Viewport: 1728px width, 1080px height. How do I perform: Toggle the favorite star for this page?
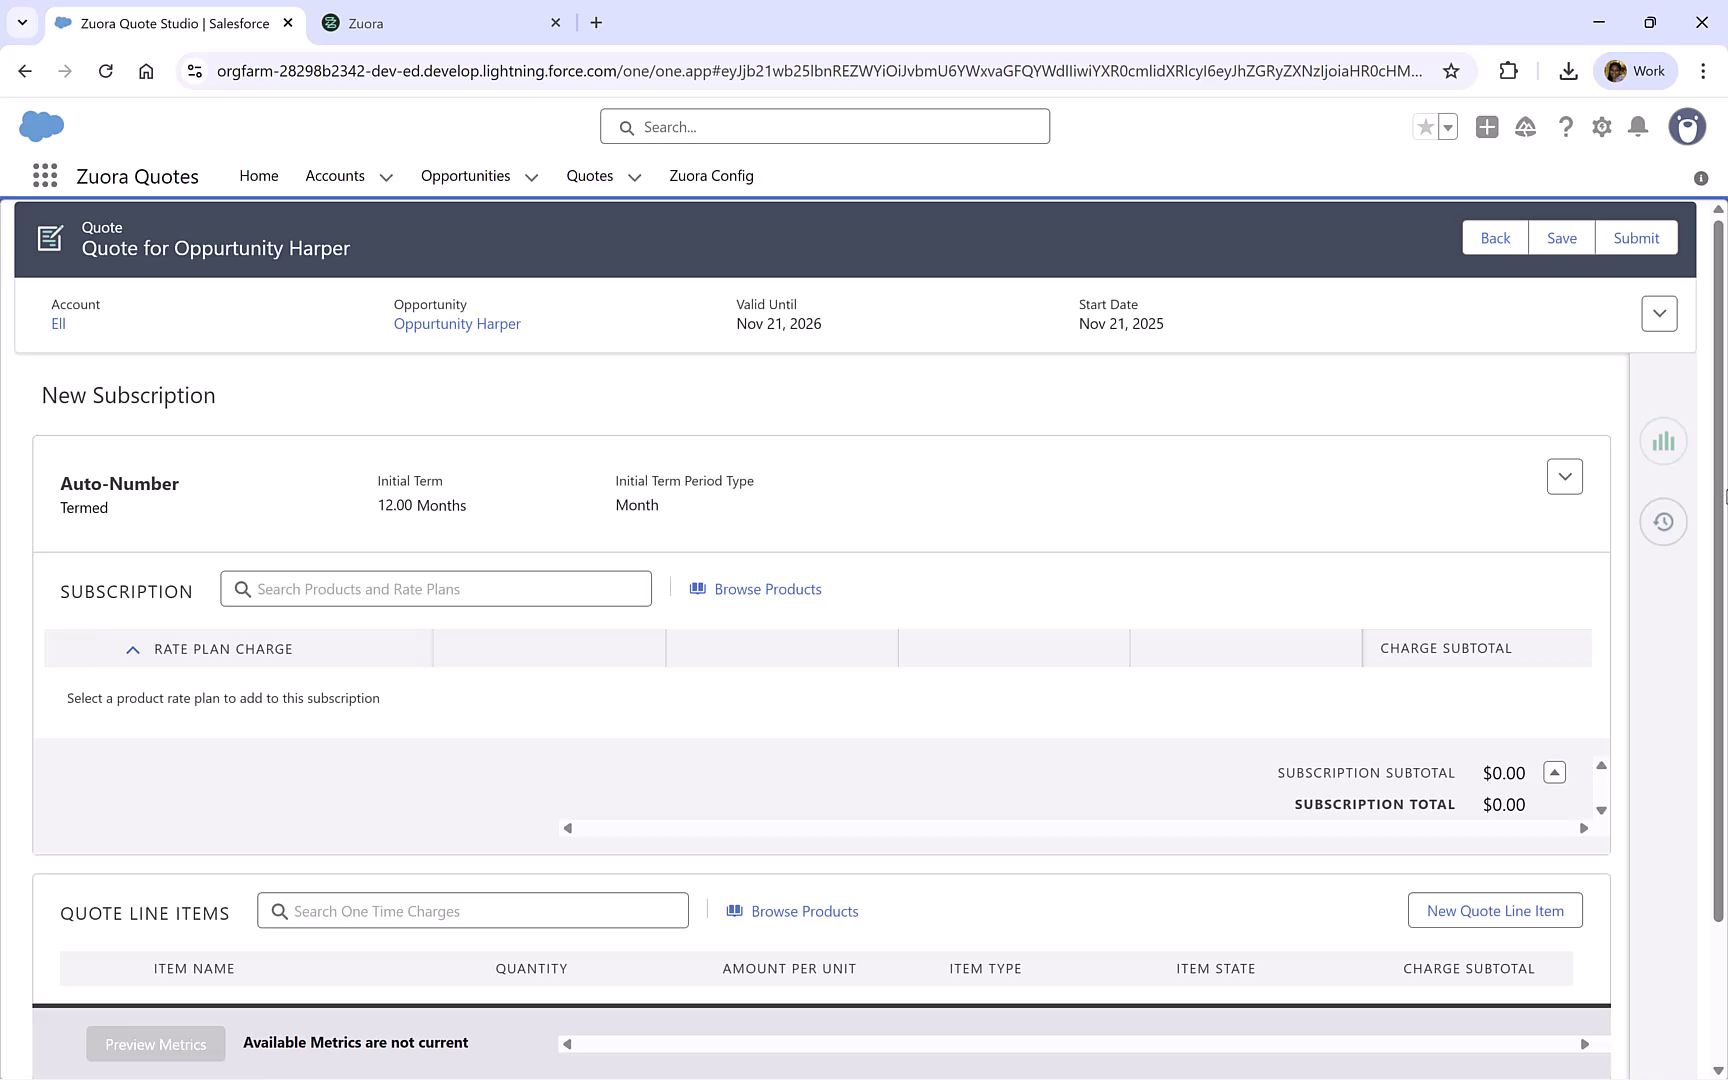click(x=1425, y=127)
